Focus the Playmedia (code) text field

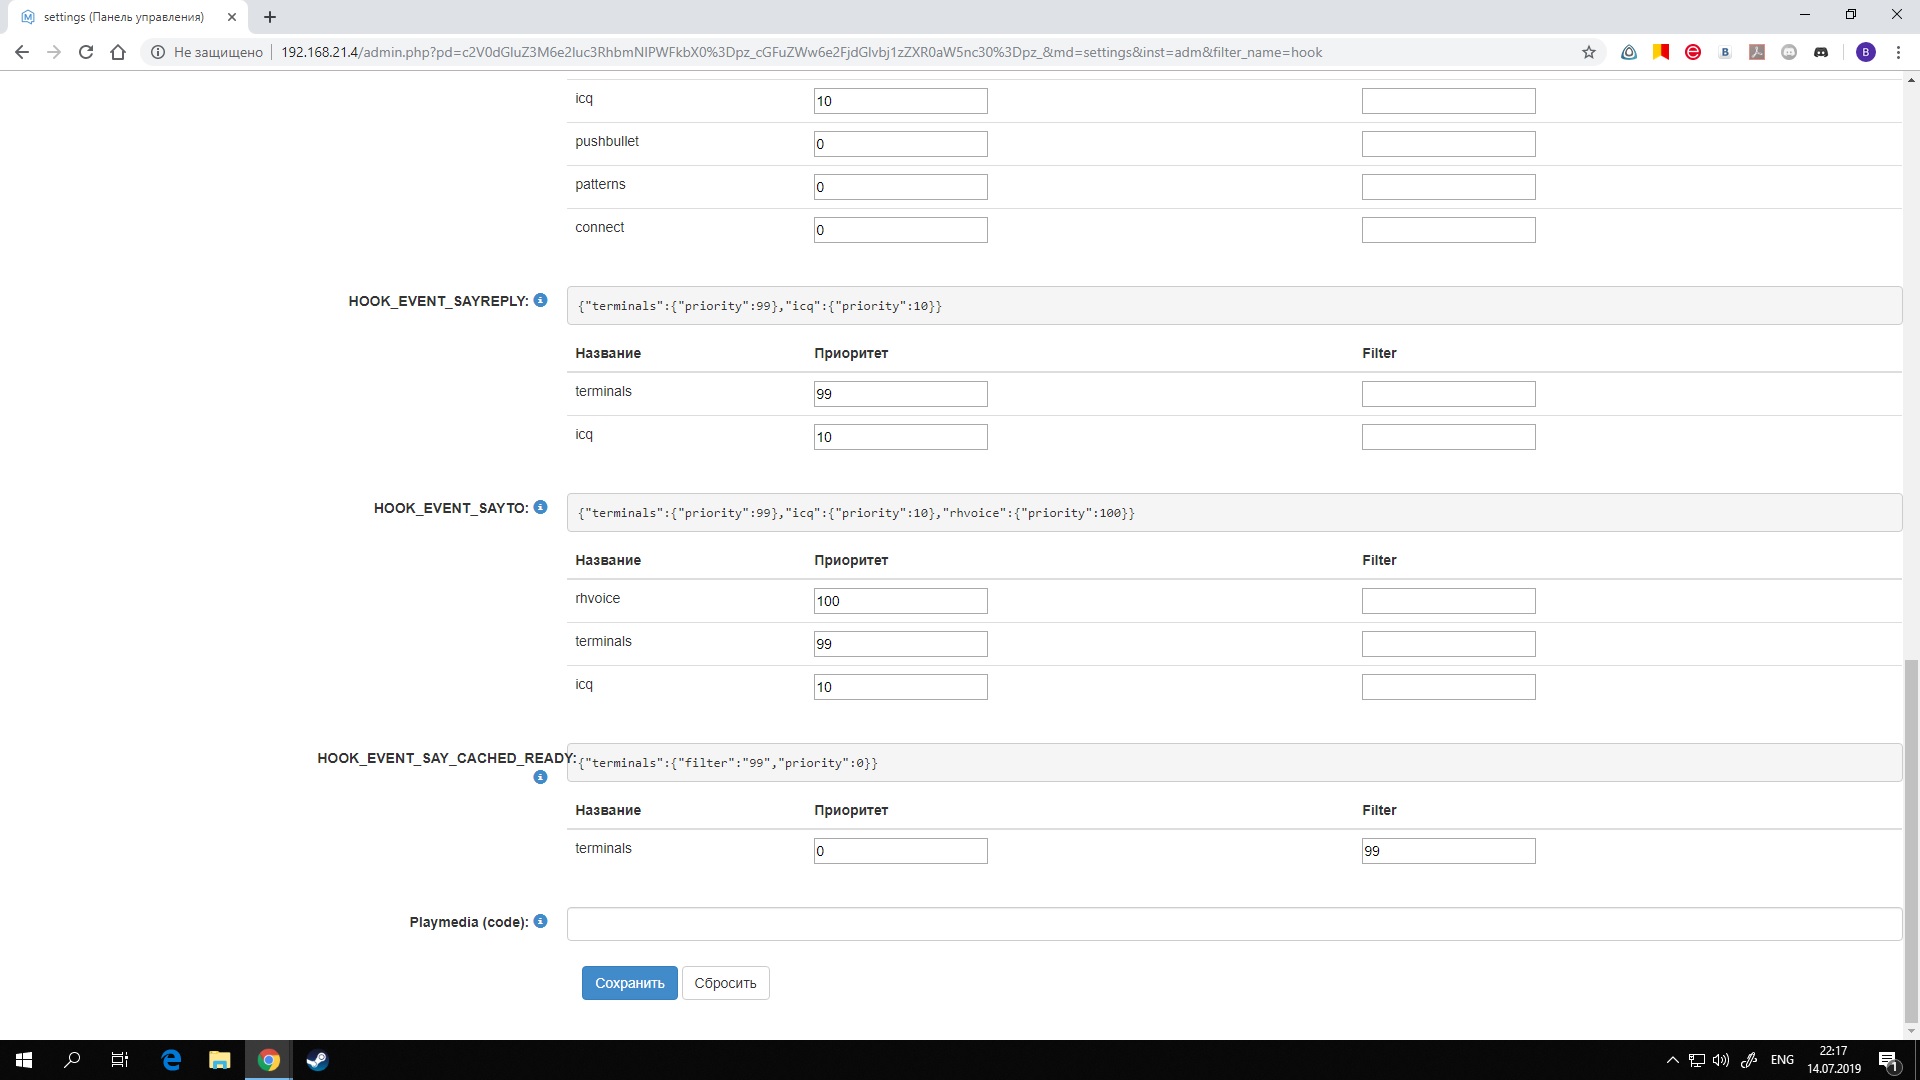[x=1233, y=924]
